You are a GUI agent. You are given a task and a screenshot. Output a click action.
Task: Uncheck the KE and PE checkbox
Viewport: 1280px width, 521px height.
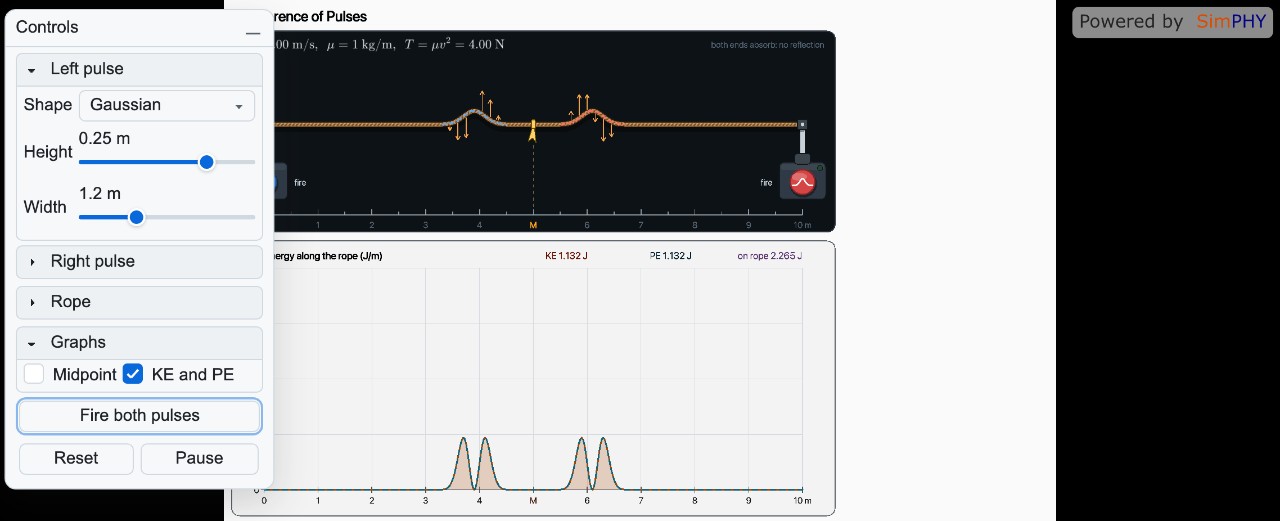tap(133, 374)
